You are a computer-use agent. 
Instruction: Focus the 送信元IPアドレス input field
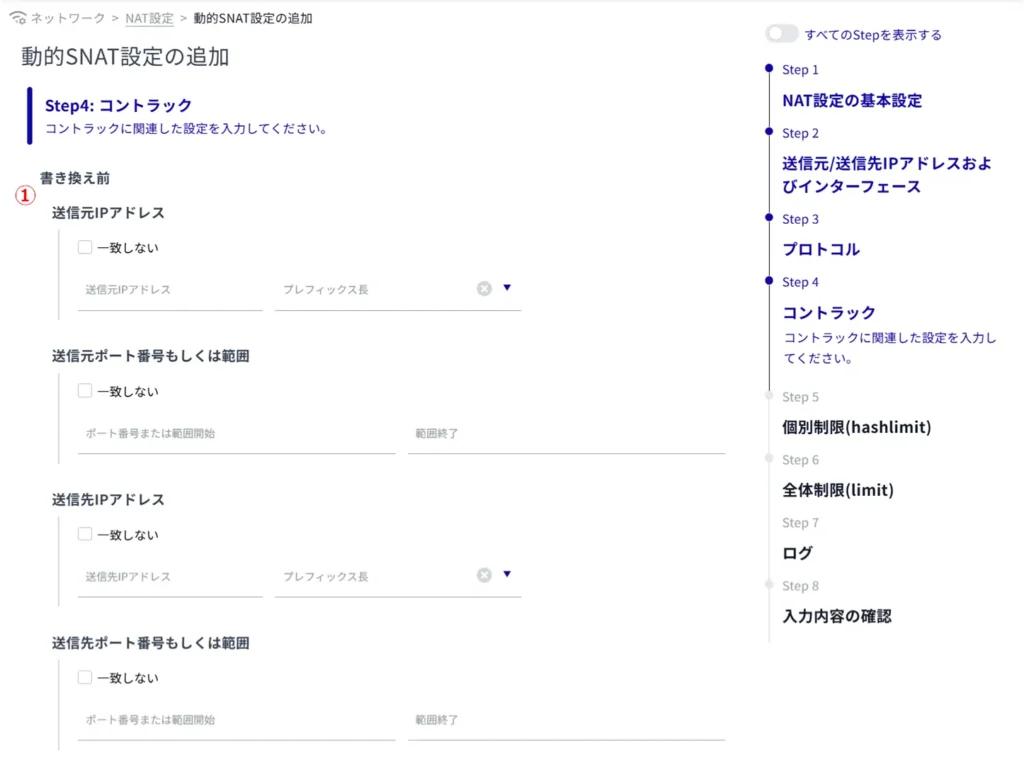(169, 290)
